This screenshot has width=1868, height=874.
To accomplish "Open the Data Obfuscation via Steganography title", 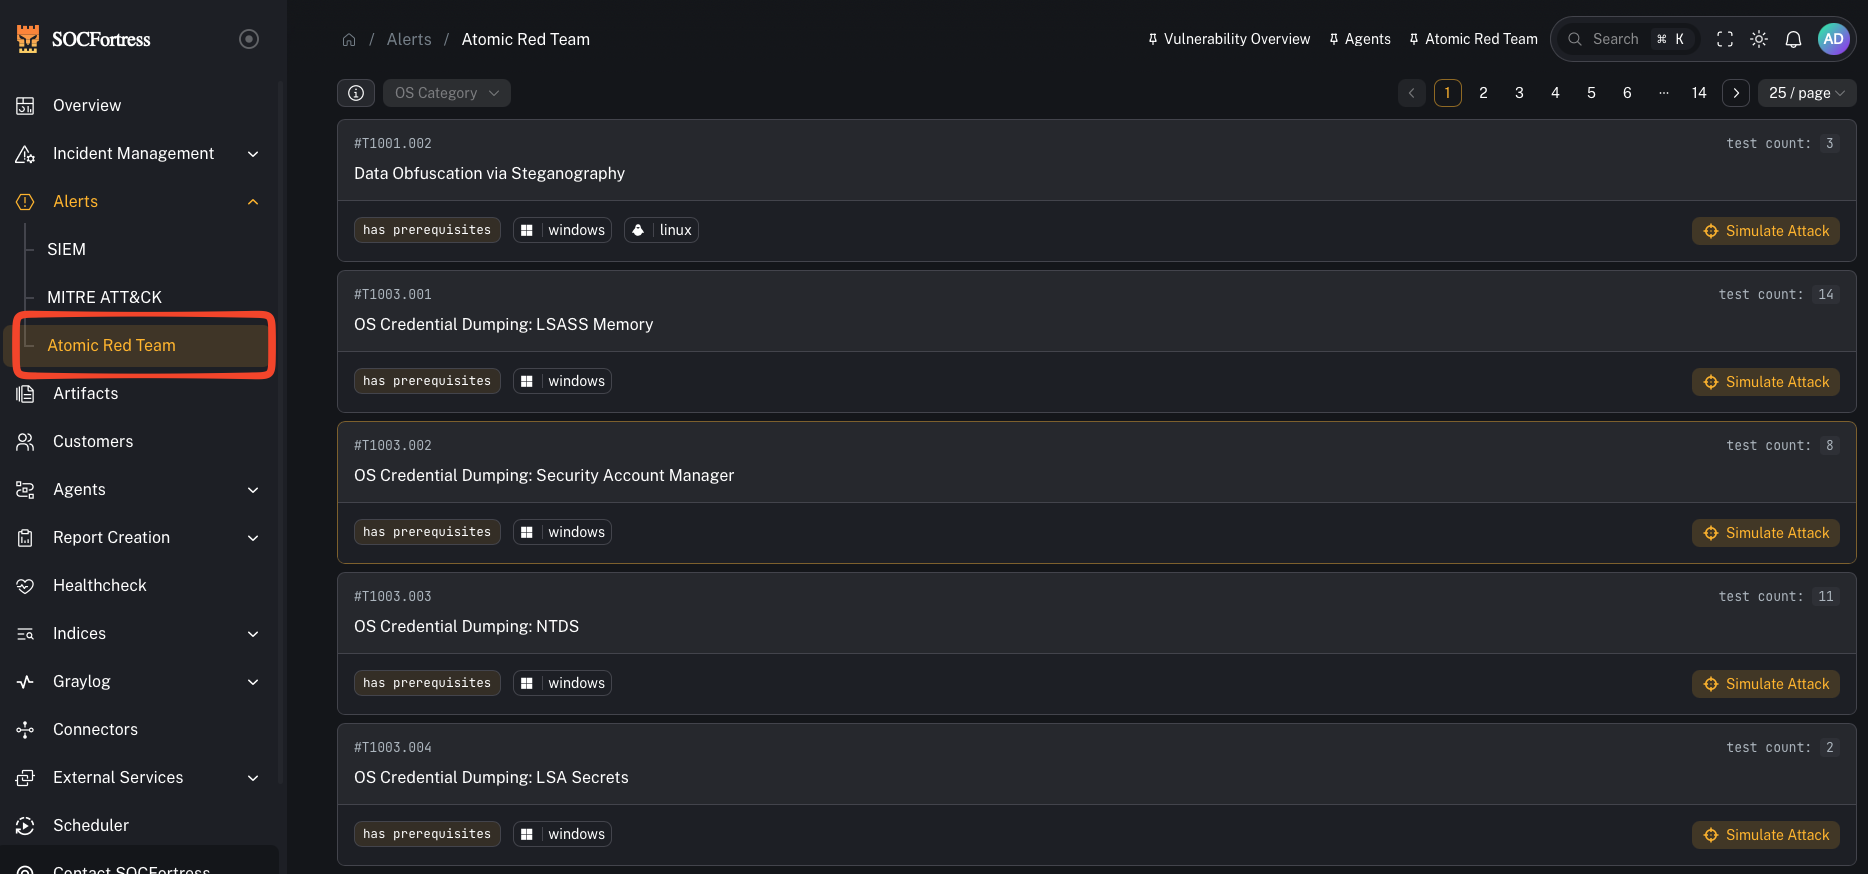I will (x=489, y=174).
